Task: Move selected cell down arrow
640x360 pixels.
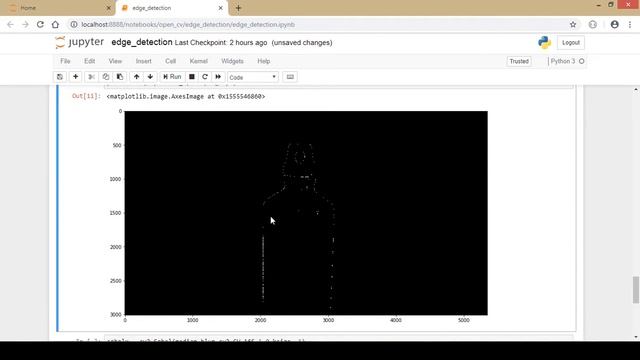Action: pos(150,77)
